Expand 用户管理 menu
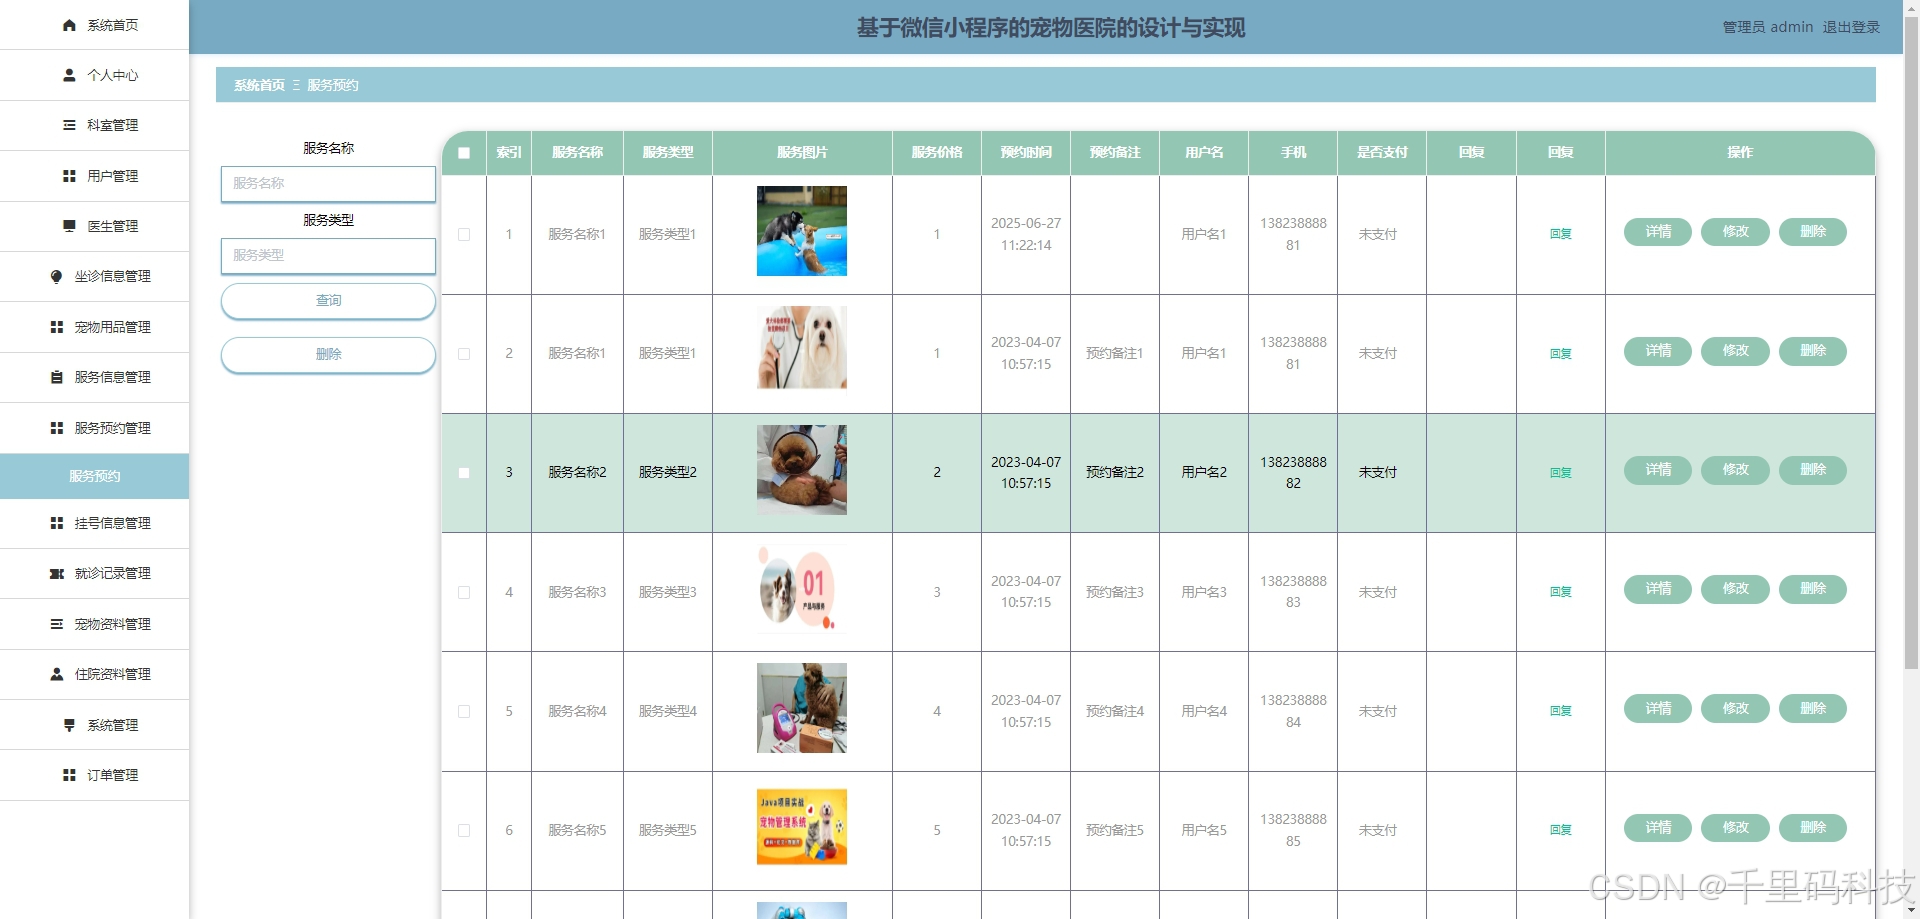Screen dimensions: 1920x919 click(x=94, y=176)
